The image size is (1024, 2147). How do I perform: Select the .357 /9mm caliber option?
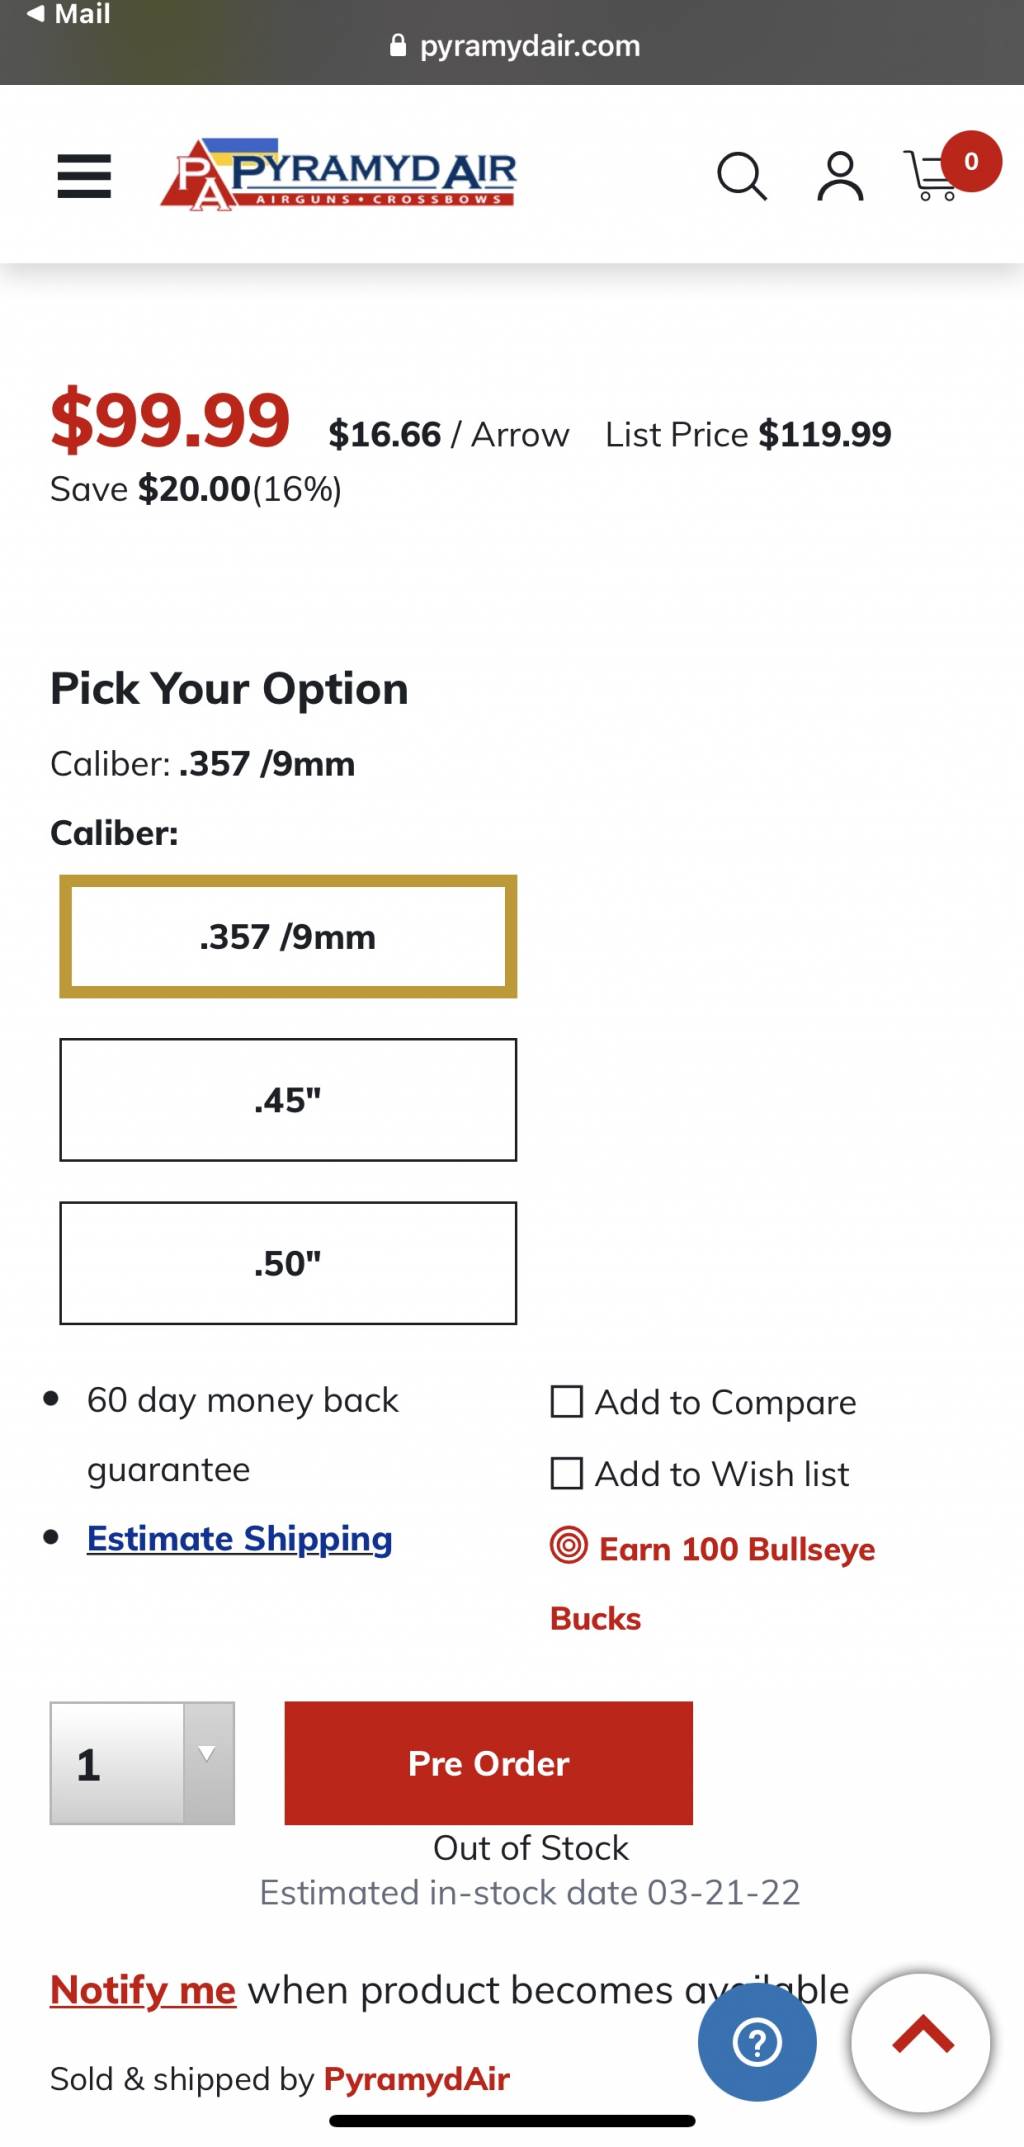click(288, 936)
